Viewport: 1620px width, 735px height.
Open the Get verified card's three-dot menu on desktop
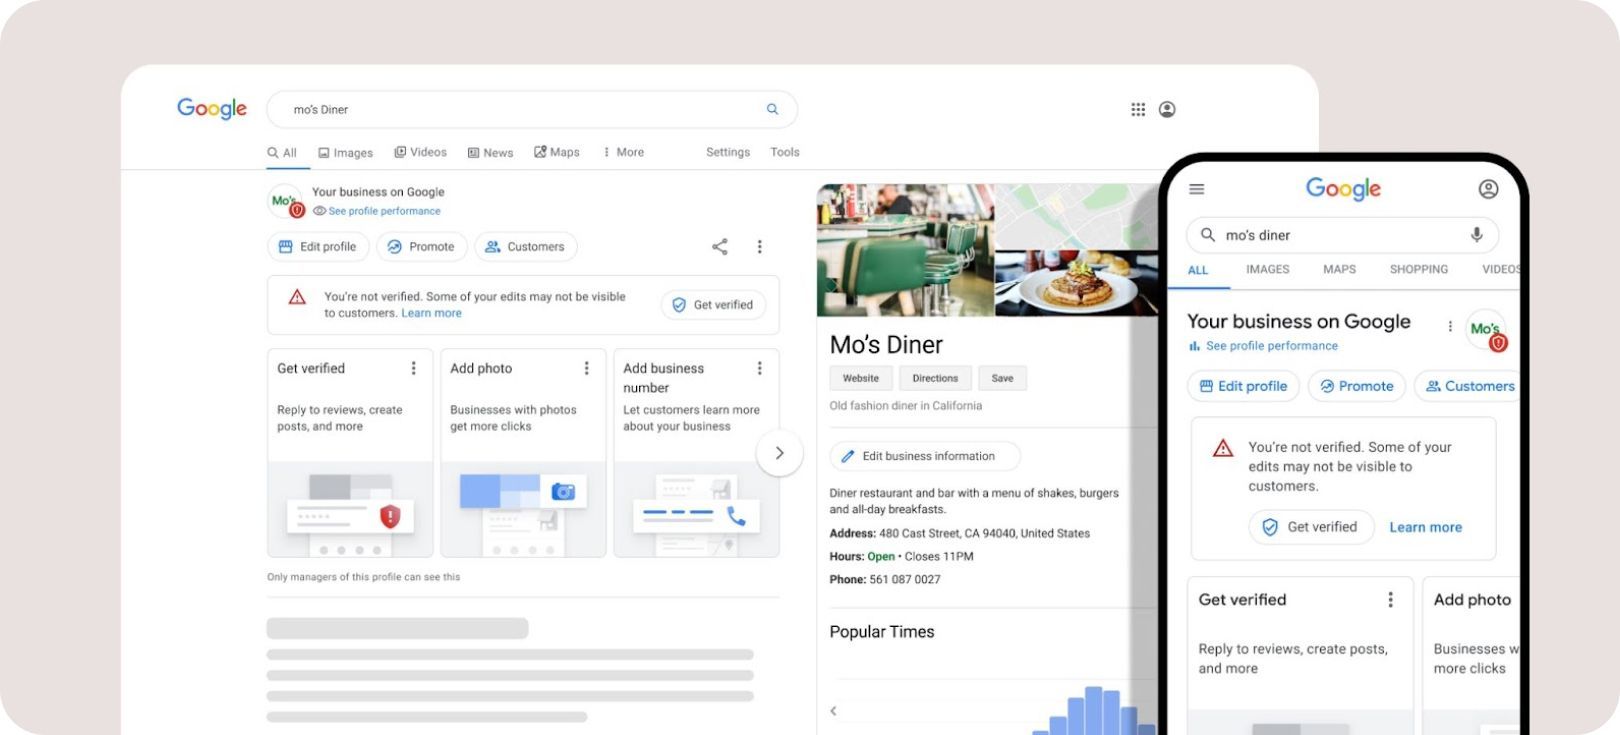(x=414, y=368)
